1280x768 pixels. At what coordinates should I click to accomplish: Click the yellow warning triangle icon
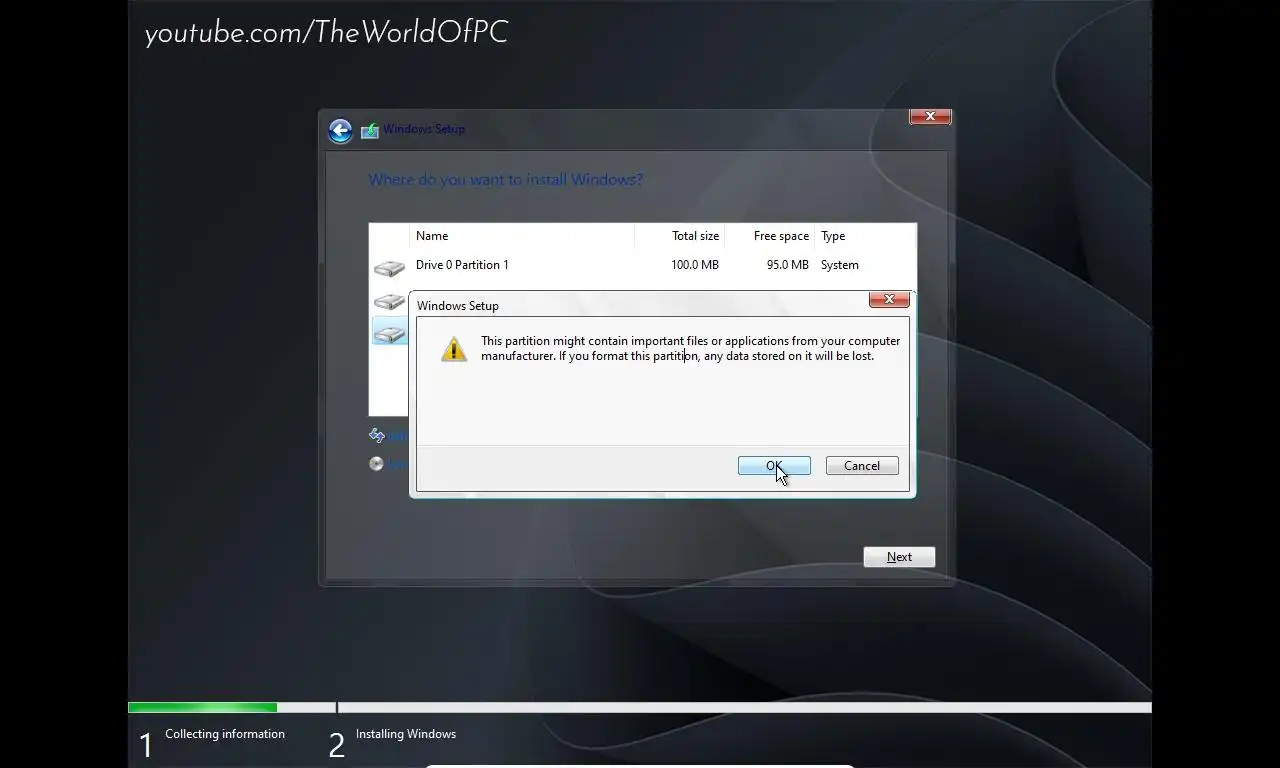tap(454, 348)
